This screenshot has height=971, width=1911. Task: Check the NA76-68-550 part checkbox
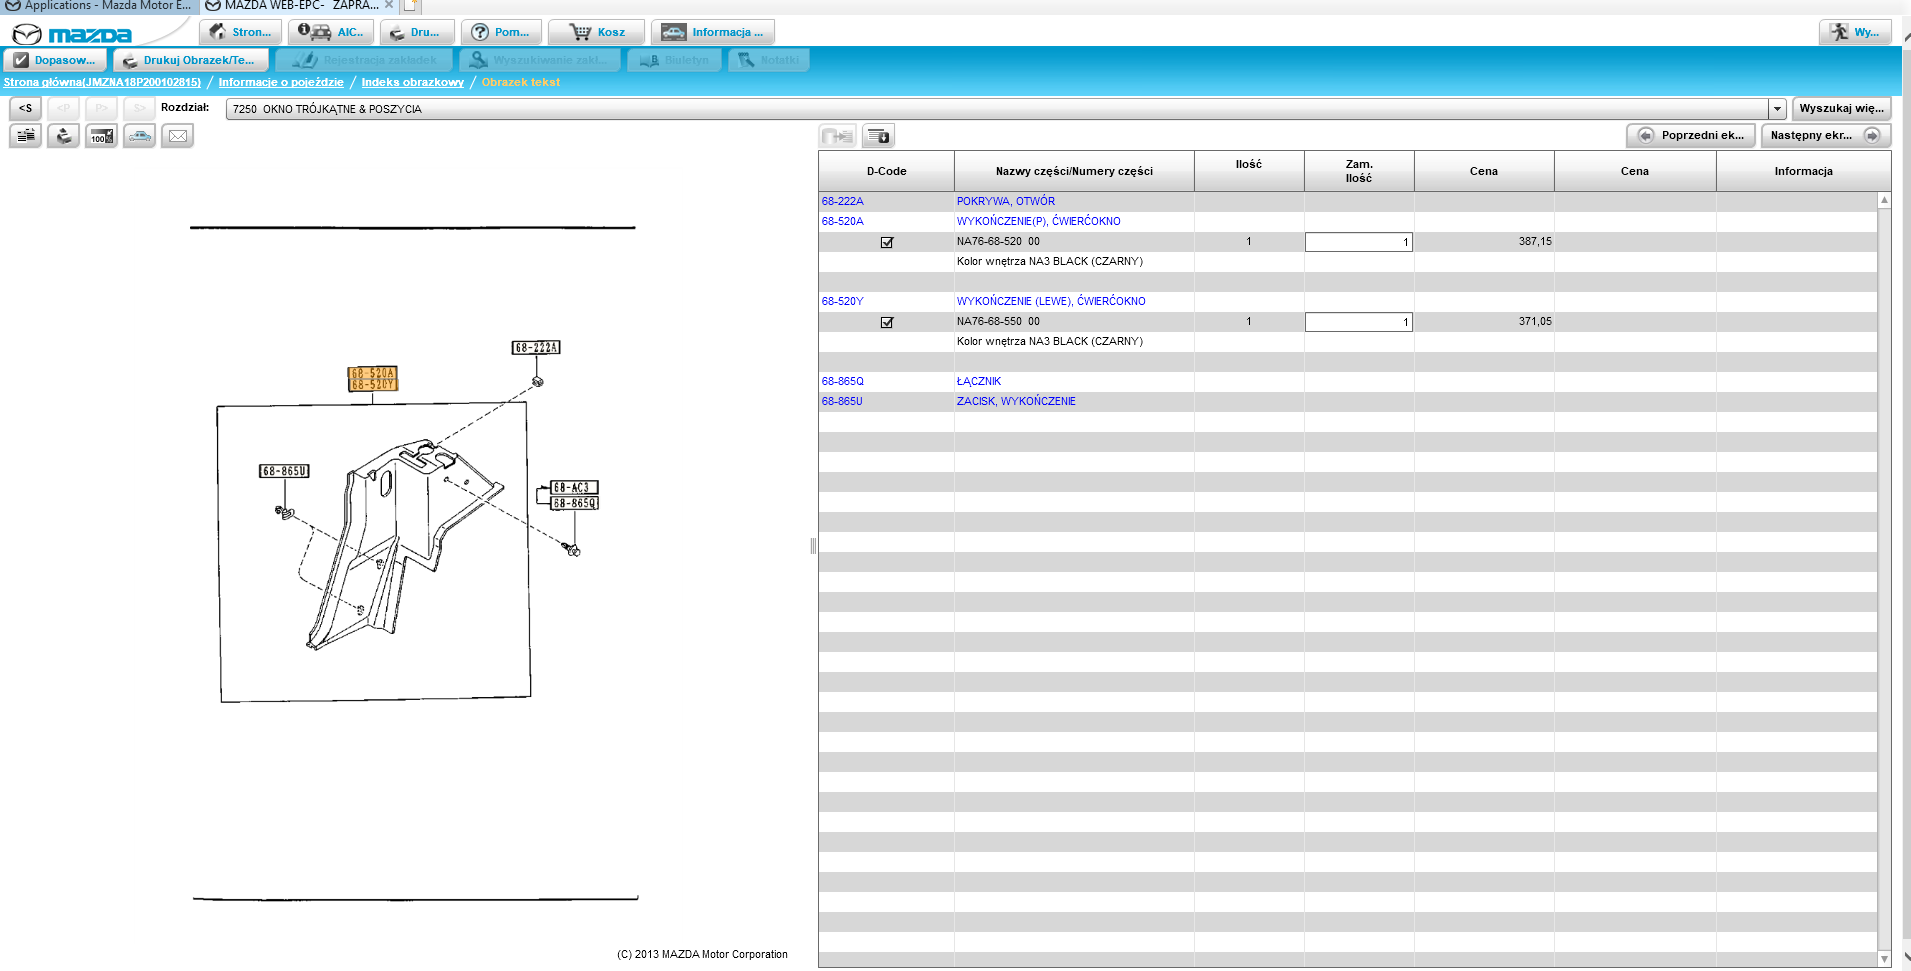click(x=887, y=322)
